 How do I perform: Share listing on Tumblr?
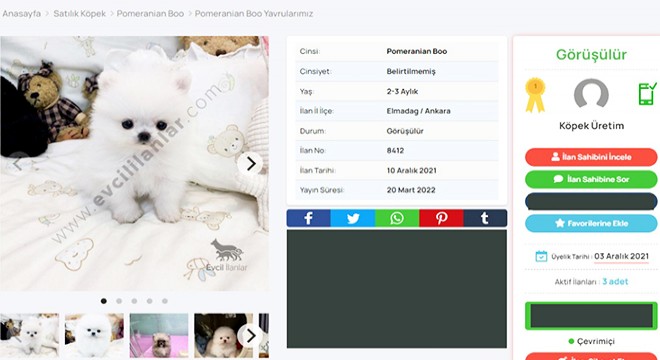click(x=485, y=218)
